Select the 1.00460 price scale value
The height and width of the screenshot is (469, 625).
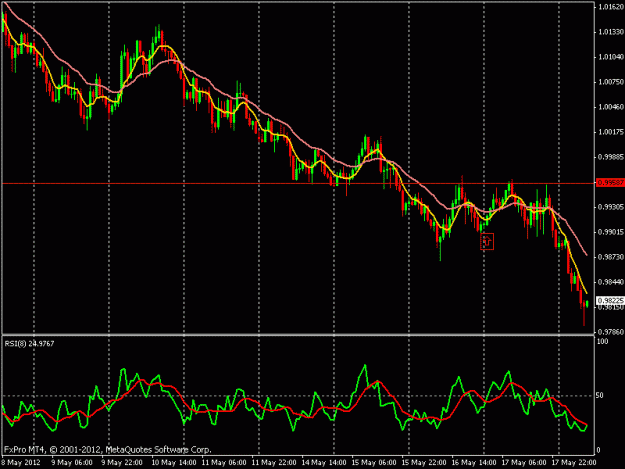pos(611,107)
